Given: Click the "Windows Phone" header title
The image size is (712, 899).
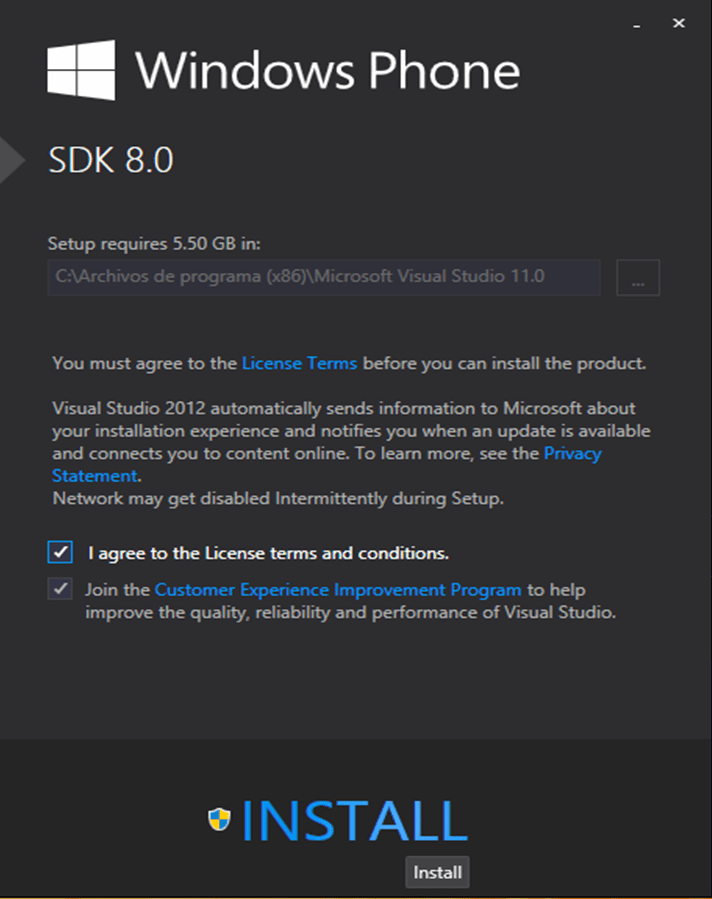Looking at the screenshot, I should click(x=331, y=71).
